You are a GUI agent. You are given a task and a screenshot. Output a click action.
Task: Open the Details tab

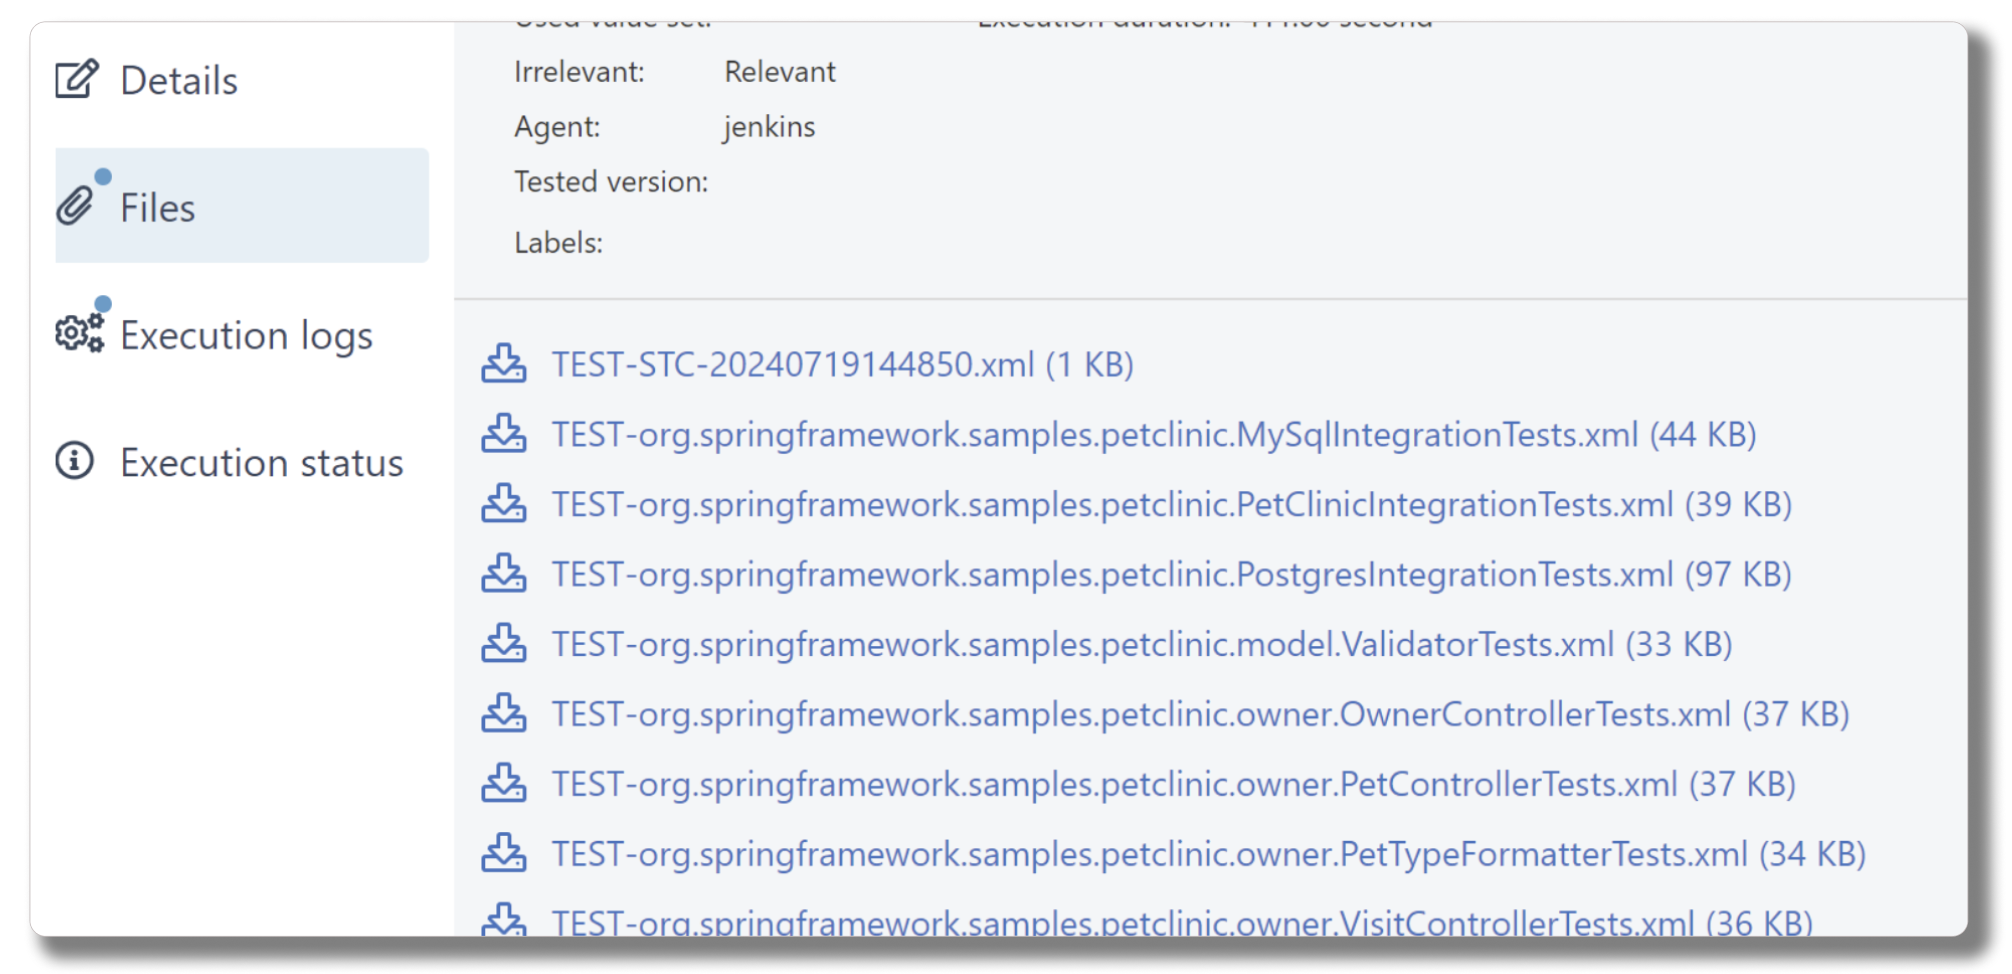click(179, 81)
